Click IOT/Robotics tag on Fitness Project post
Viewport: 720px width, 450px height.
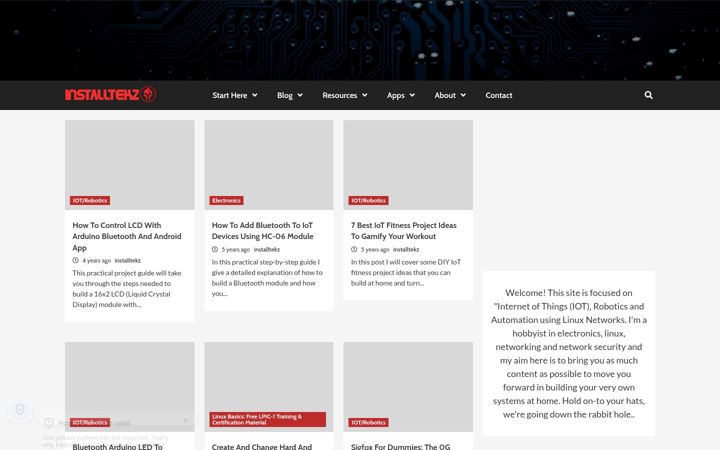click(368, 200)
